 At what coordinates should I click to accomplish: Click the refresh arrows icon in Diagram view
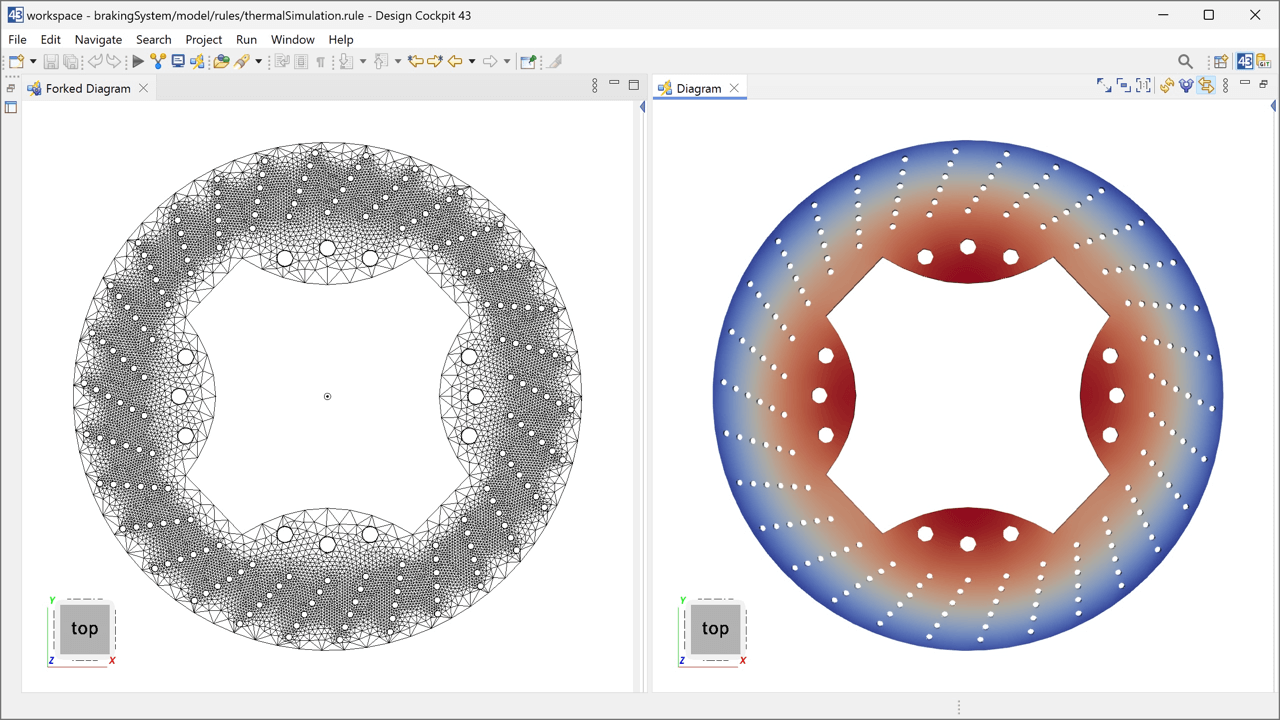click(1166, 86)
